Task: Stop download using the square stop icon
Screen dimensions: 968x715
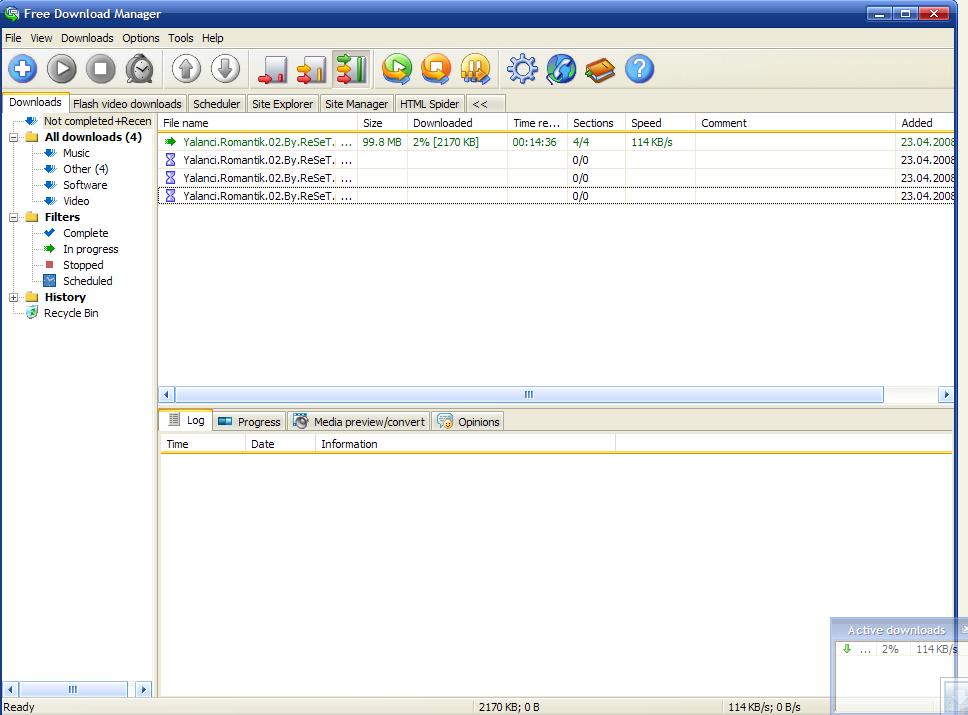Action: click(101, 69)
